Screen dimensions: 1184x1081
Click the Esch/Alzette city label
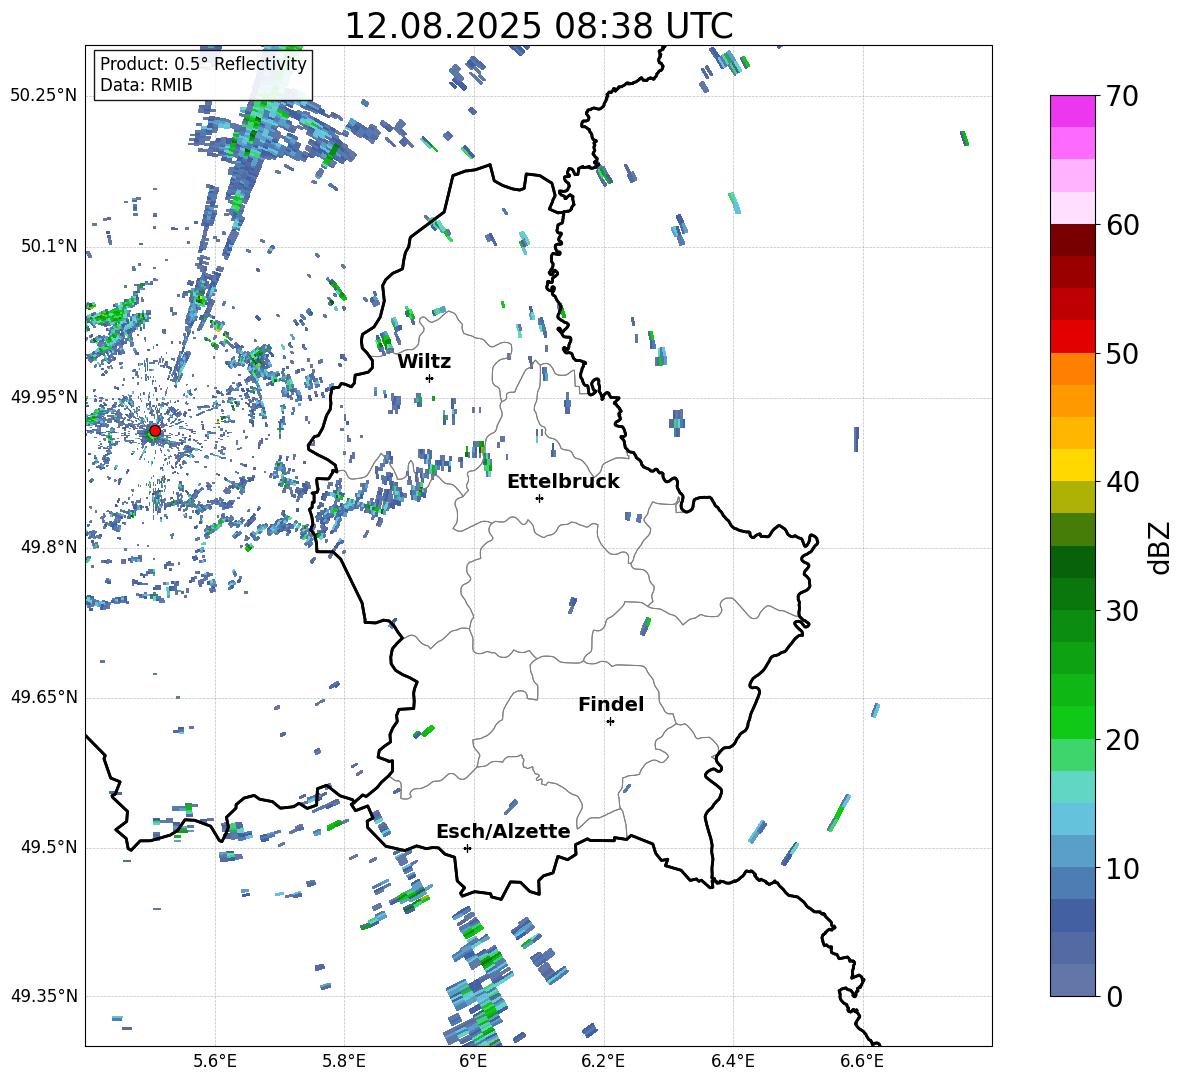coord(503,831)
